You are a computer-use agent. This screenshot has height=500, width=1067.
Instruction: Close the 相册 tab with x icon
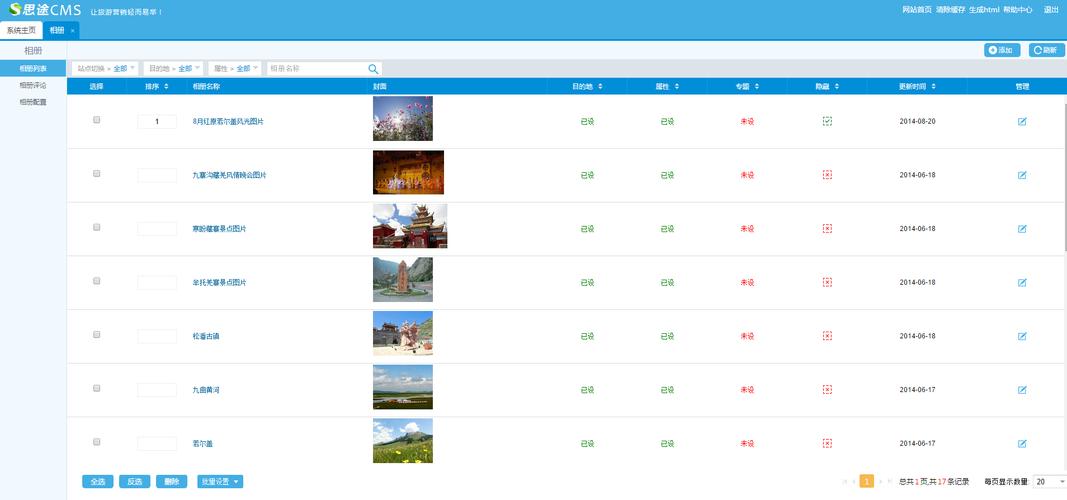72,31
